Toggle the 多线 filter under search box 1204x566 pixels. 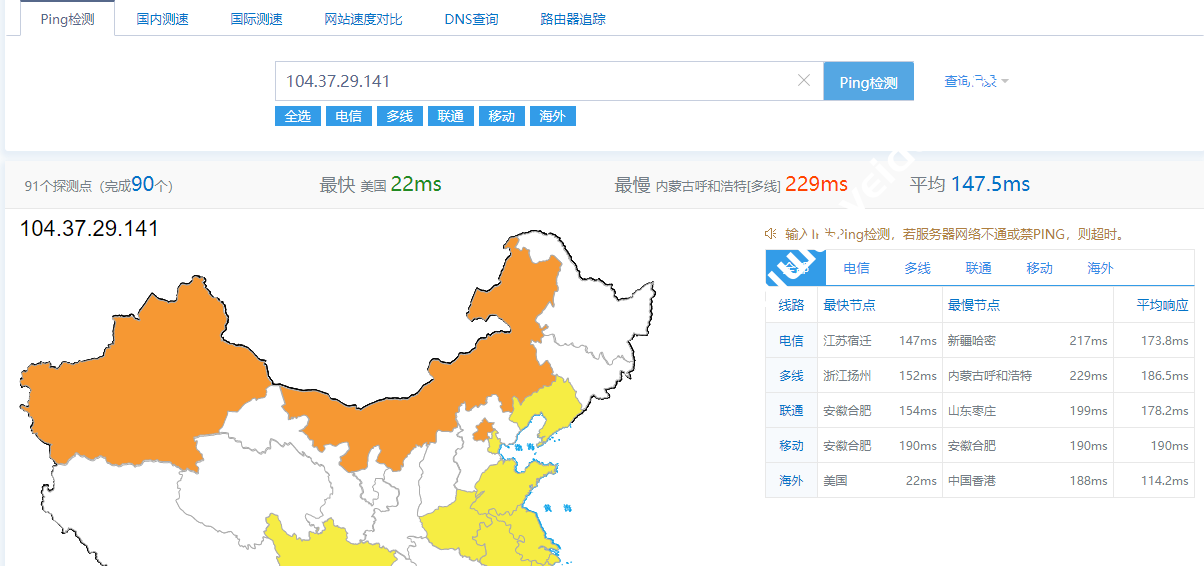click(x=400, y=116)
